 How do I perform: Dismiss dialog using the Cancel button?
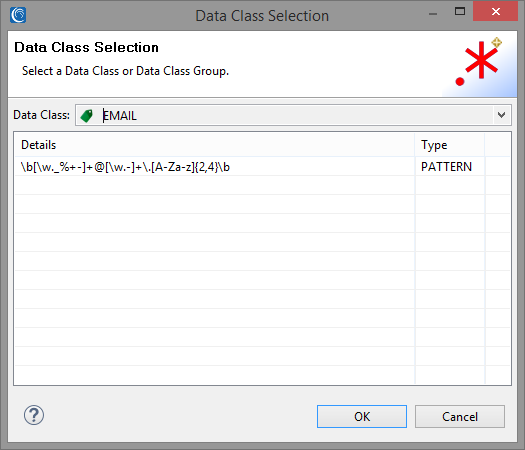click(460, 417)
